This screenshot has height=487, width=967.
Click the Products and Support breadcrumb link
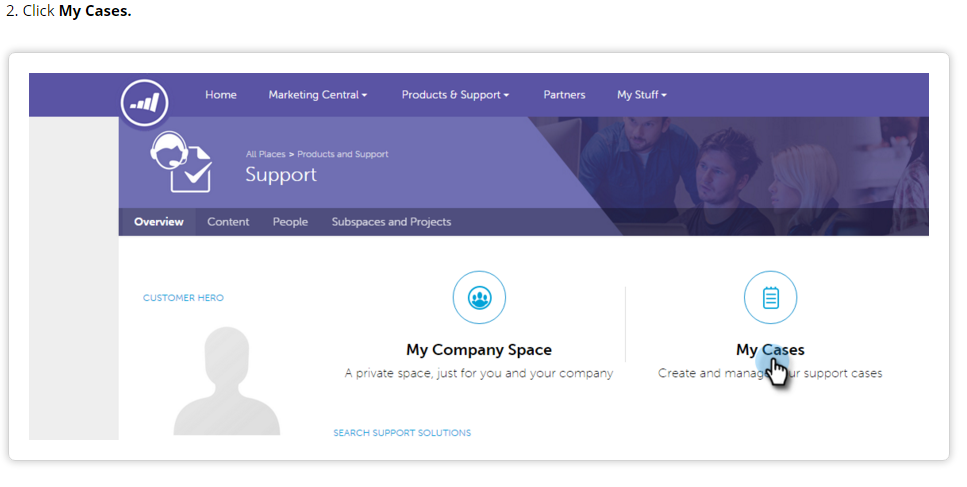(x=343, y=155)
